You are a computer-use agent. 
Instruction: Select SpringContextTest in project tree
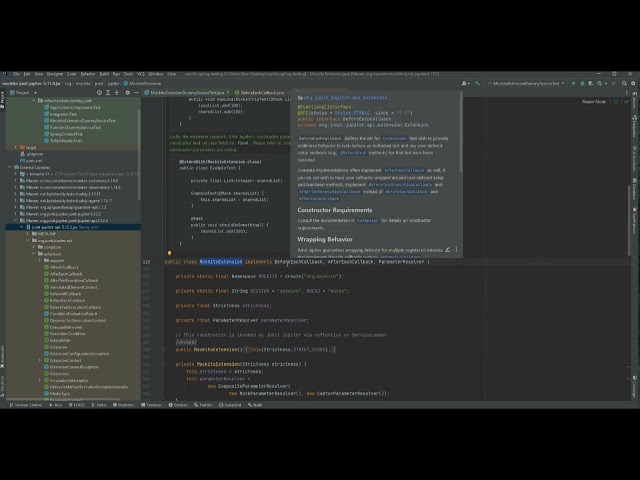coord(66,134)
